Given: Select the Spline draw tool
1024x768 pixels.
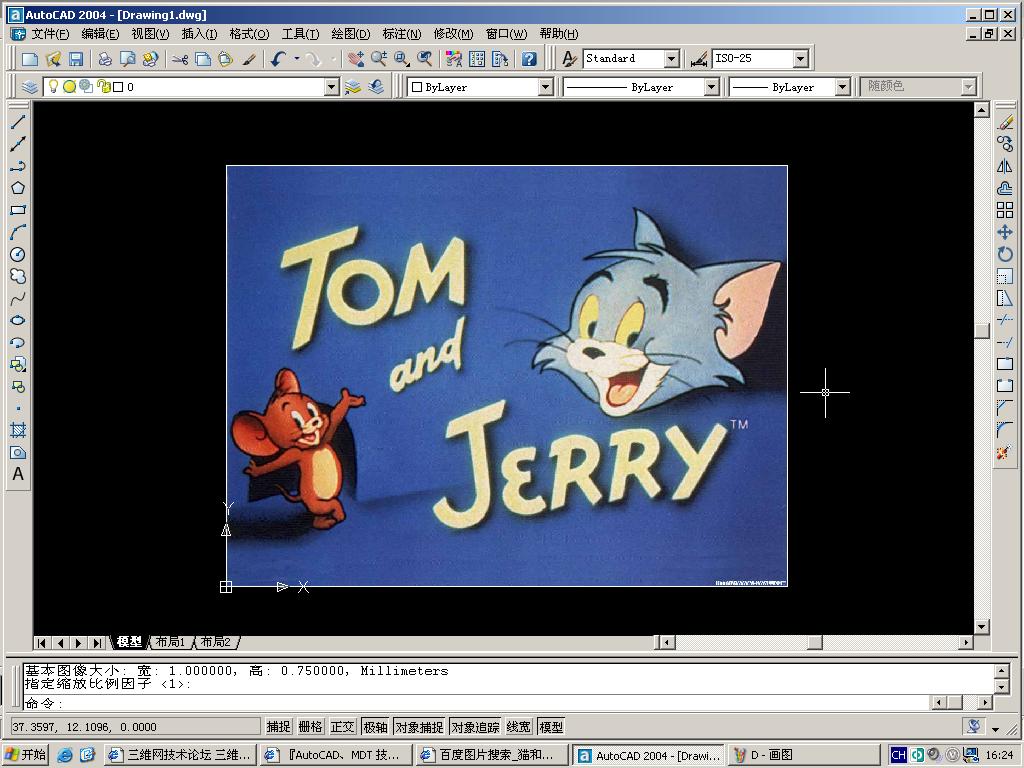Looking at the screenshot, I should click(x=18, y=298).
